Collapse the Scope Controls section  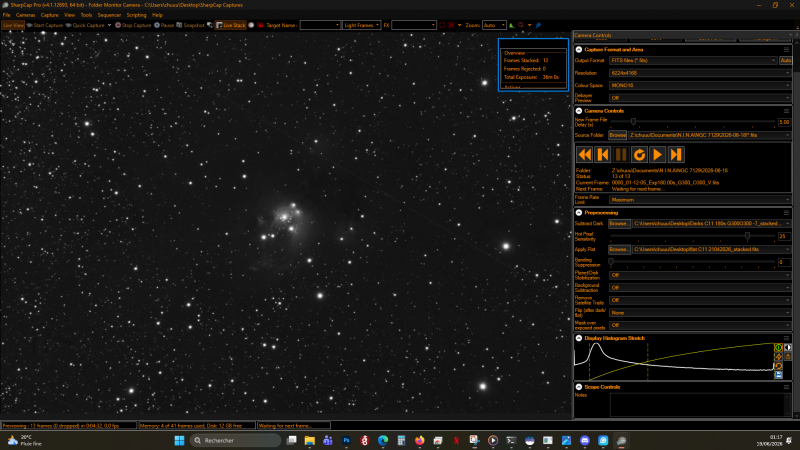[x=579, y=387]
